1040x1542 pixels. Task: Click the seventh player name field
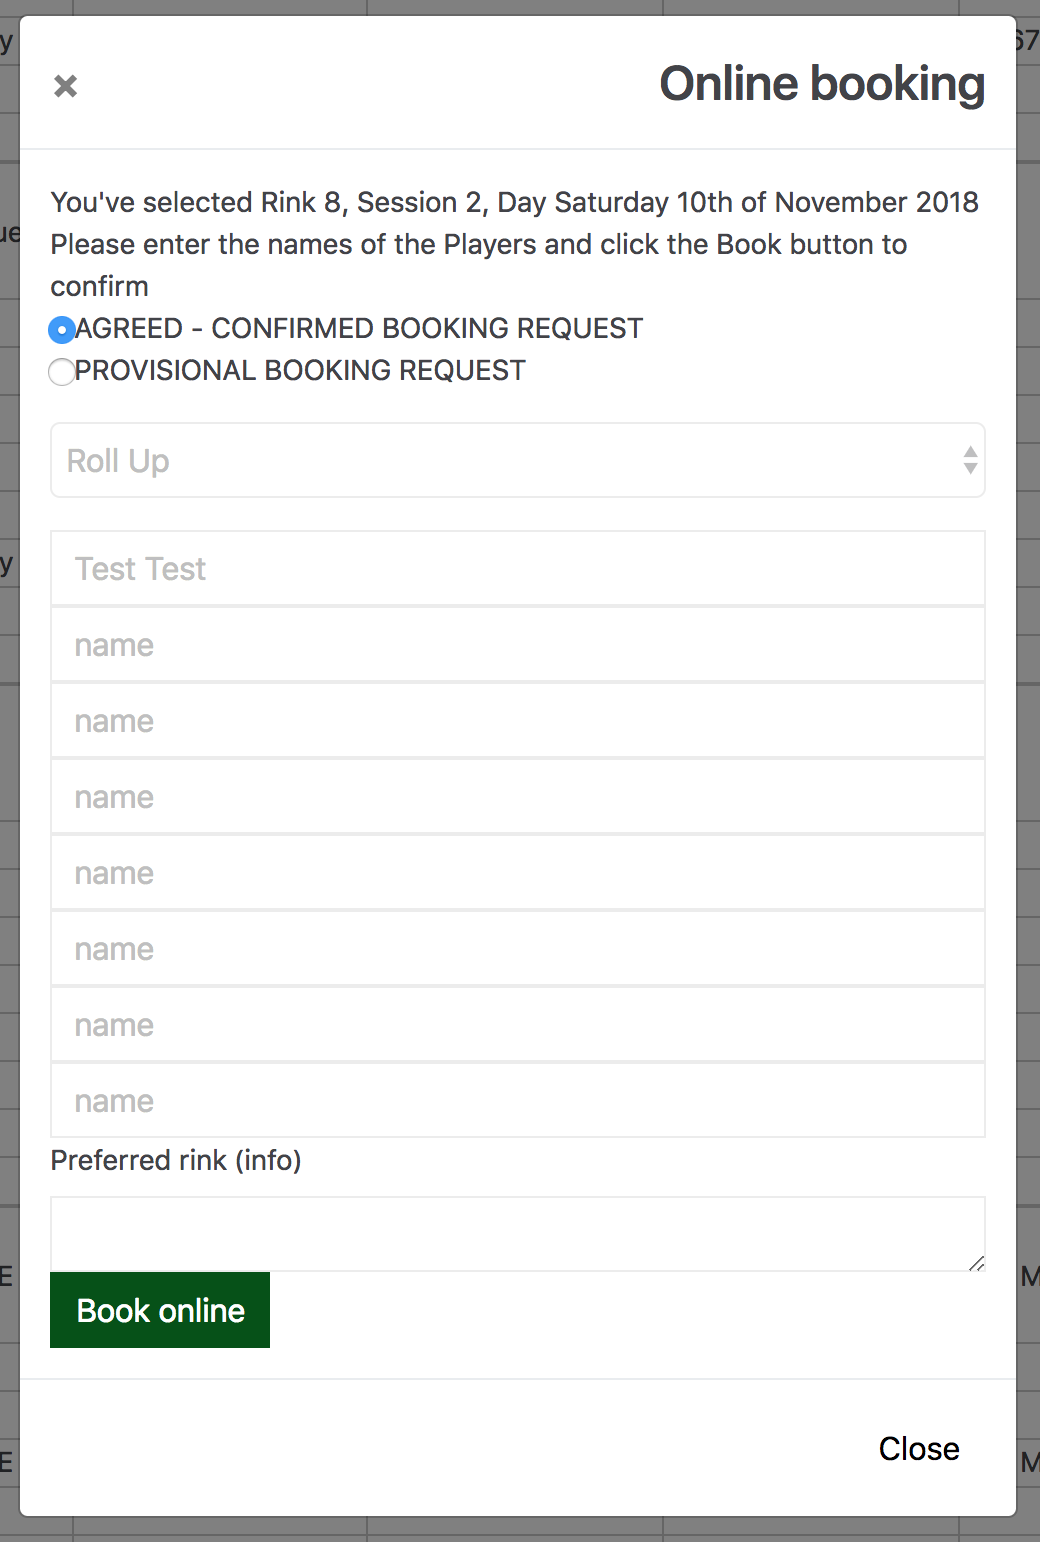click(518, 1025)
